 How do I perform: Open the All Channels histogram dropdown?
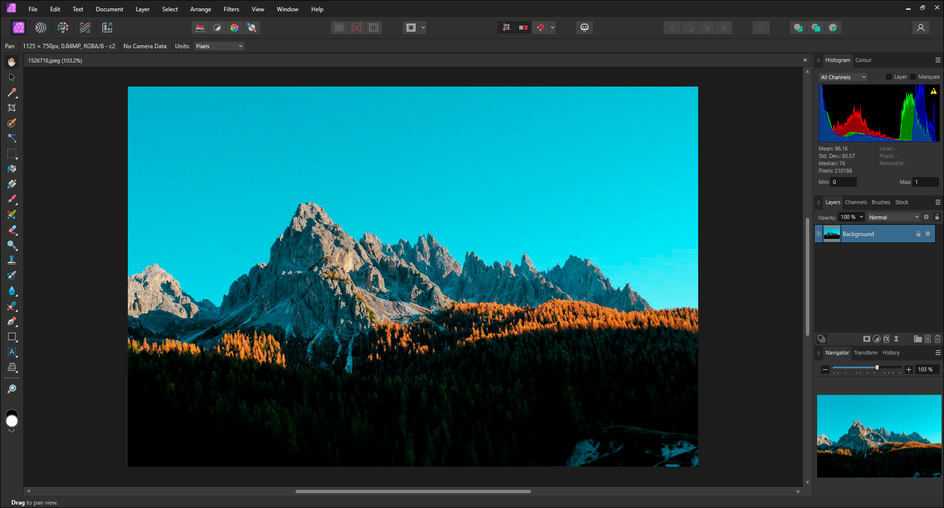(843, 77)
